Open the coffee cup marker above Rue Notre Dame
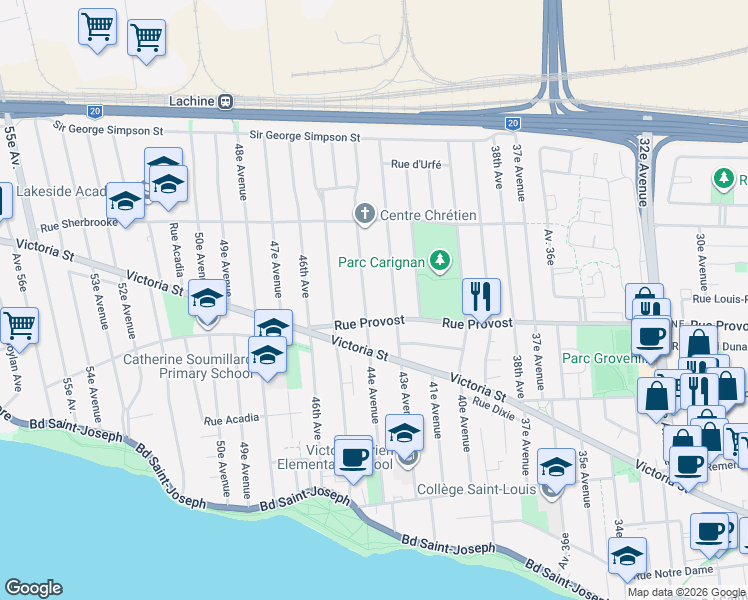 pos(710,534)
